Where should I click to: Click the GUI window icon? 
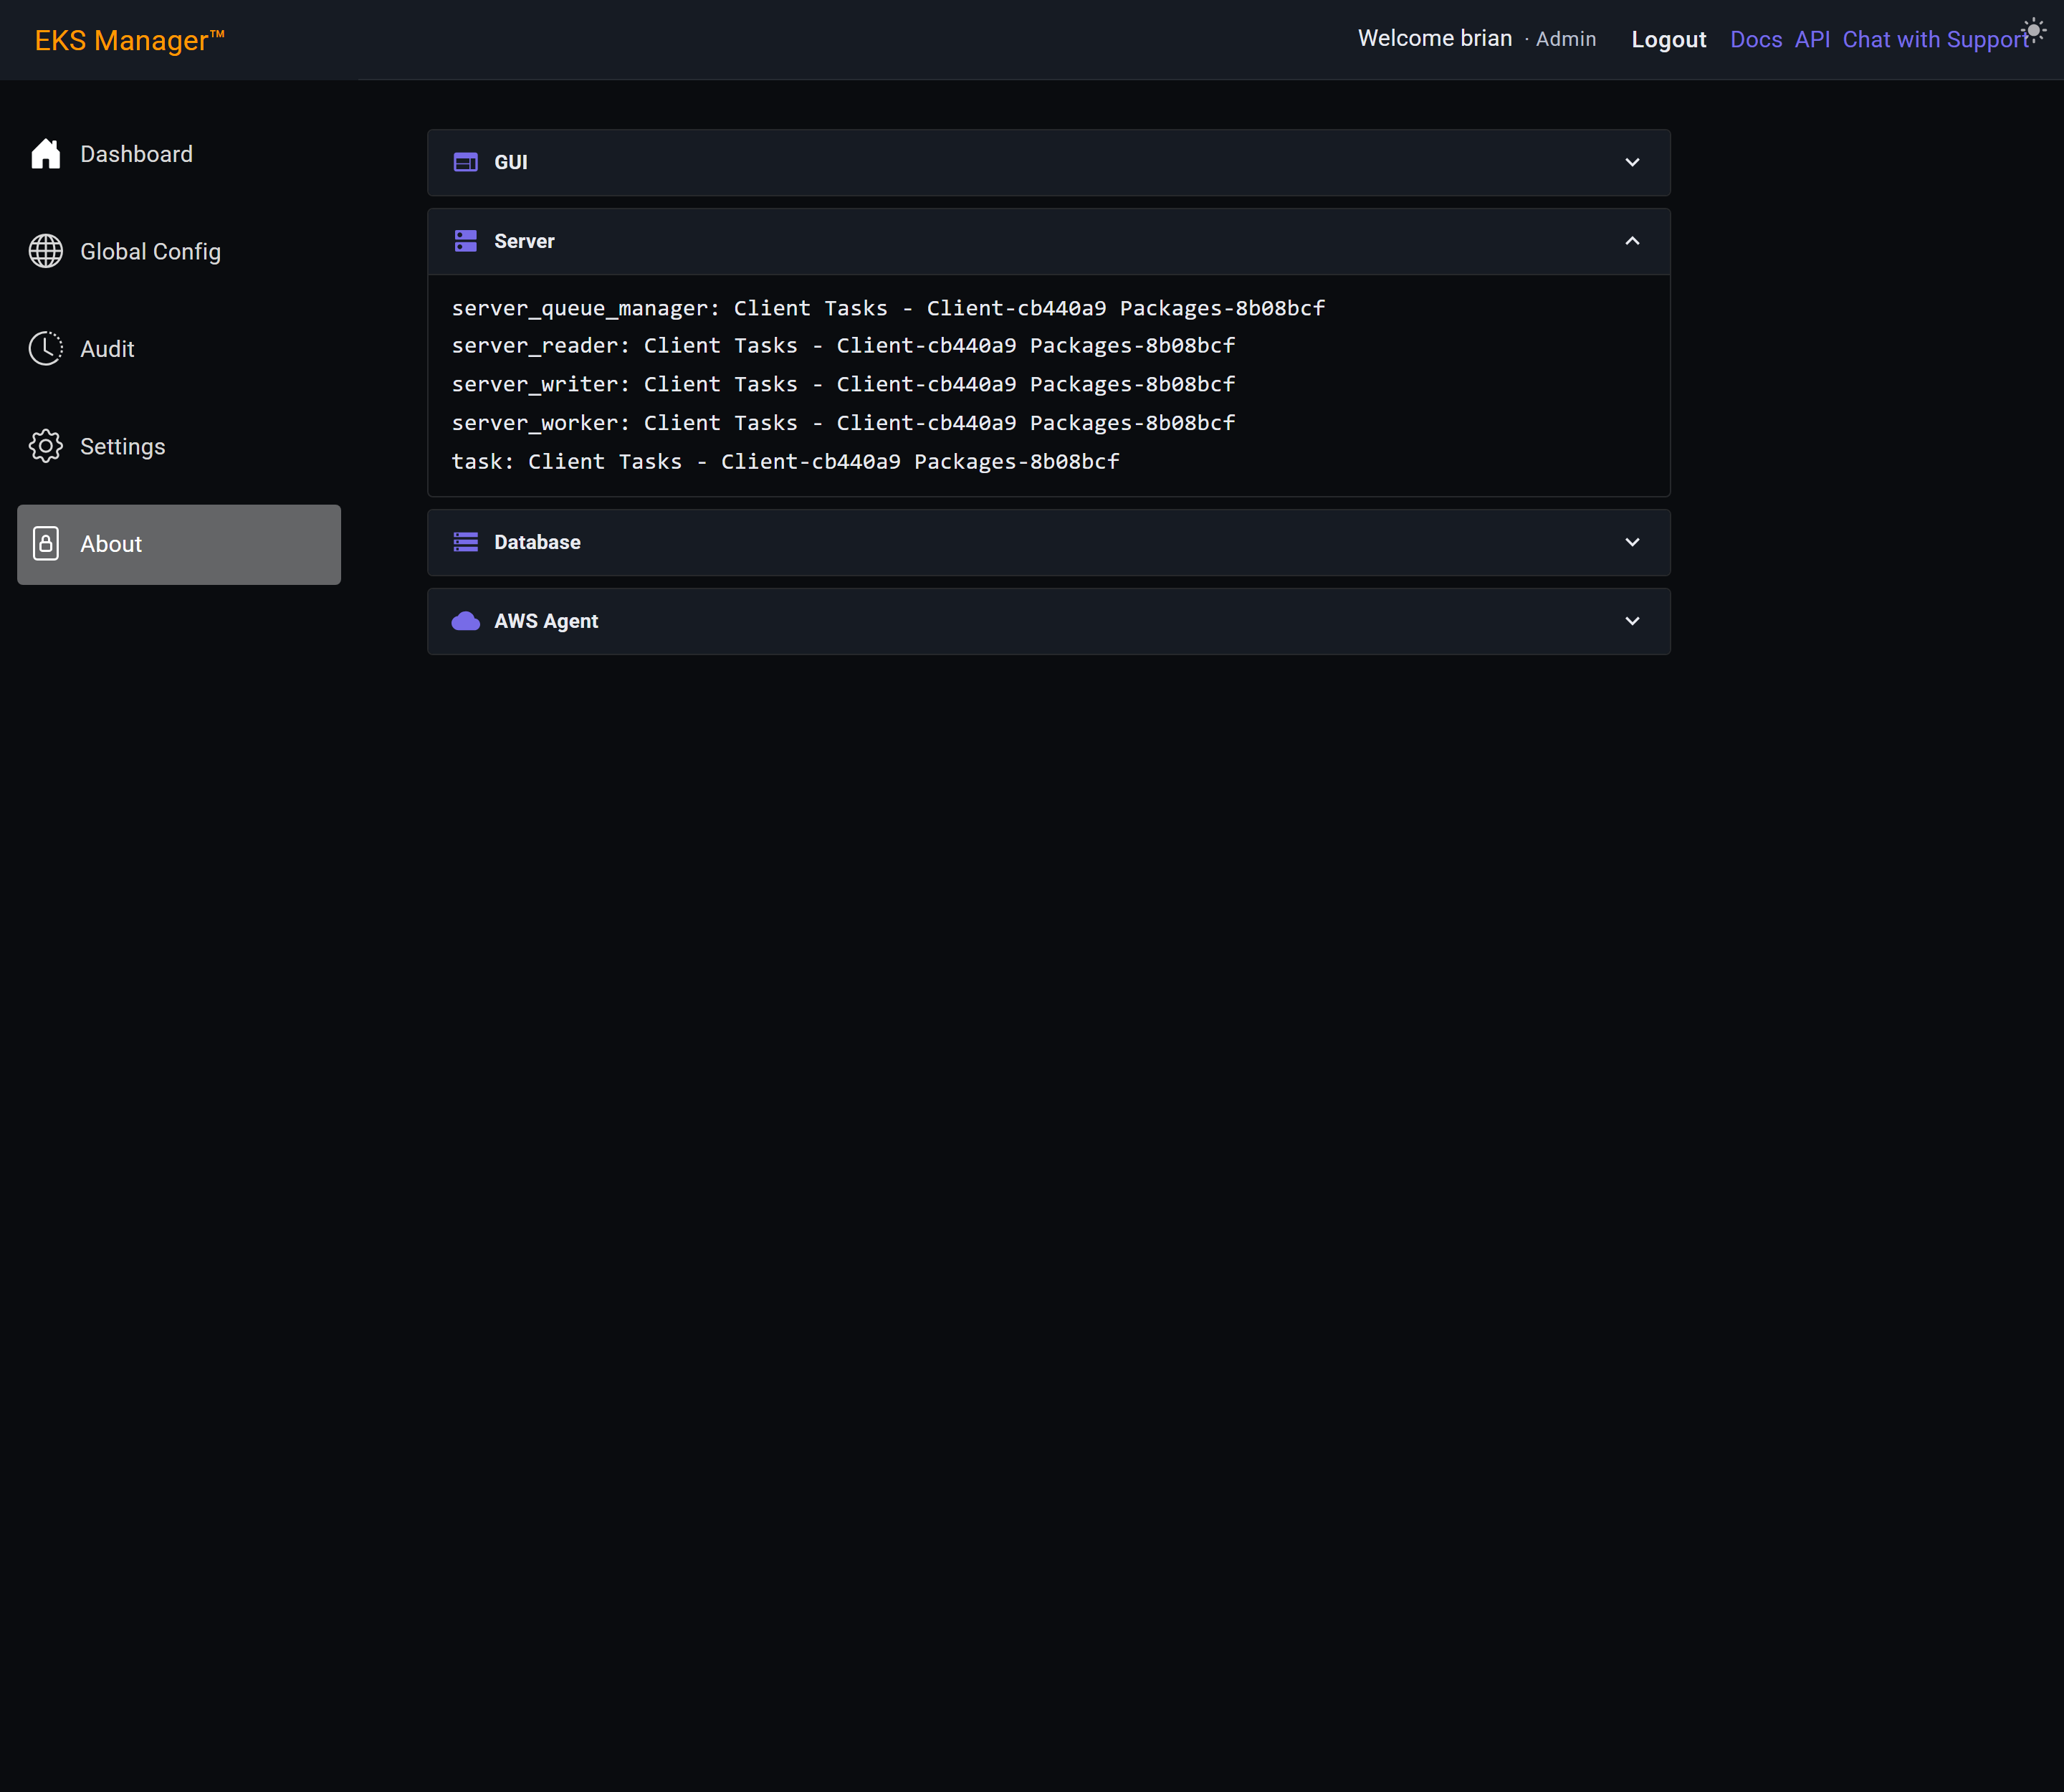coord(465,162)
